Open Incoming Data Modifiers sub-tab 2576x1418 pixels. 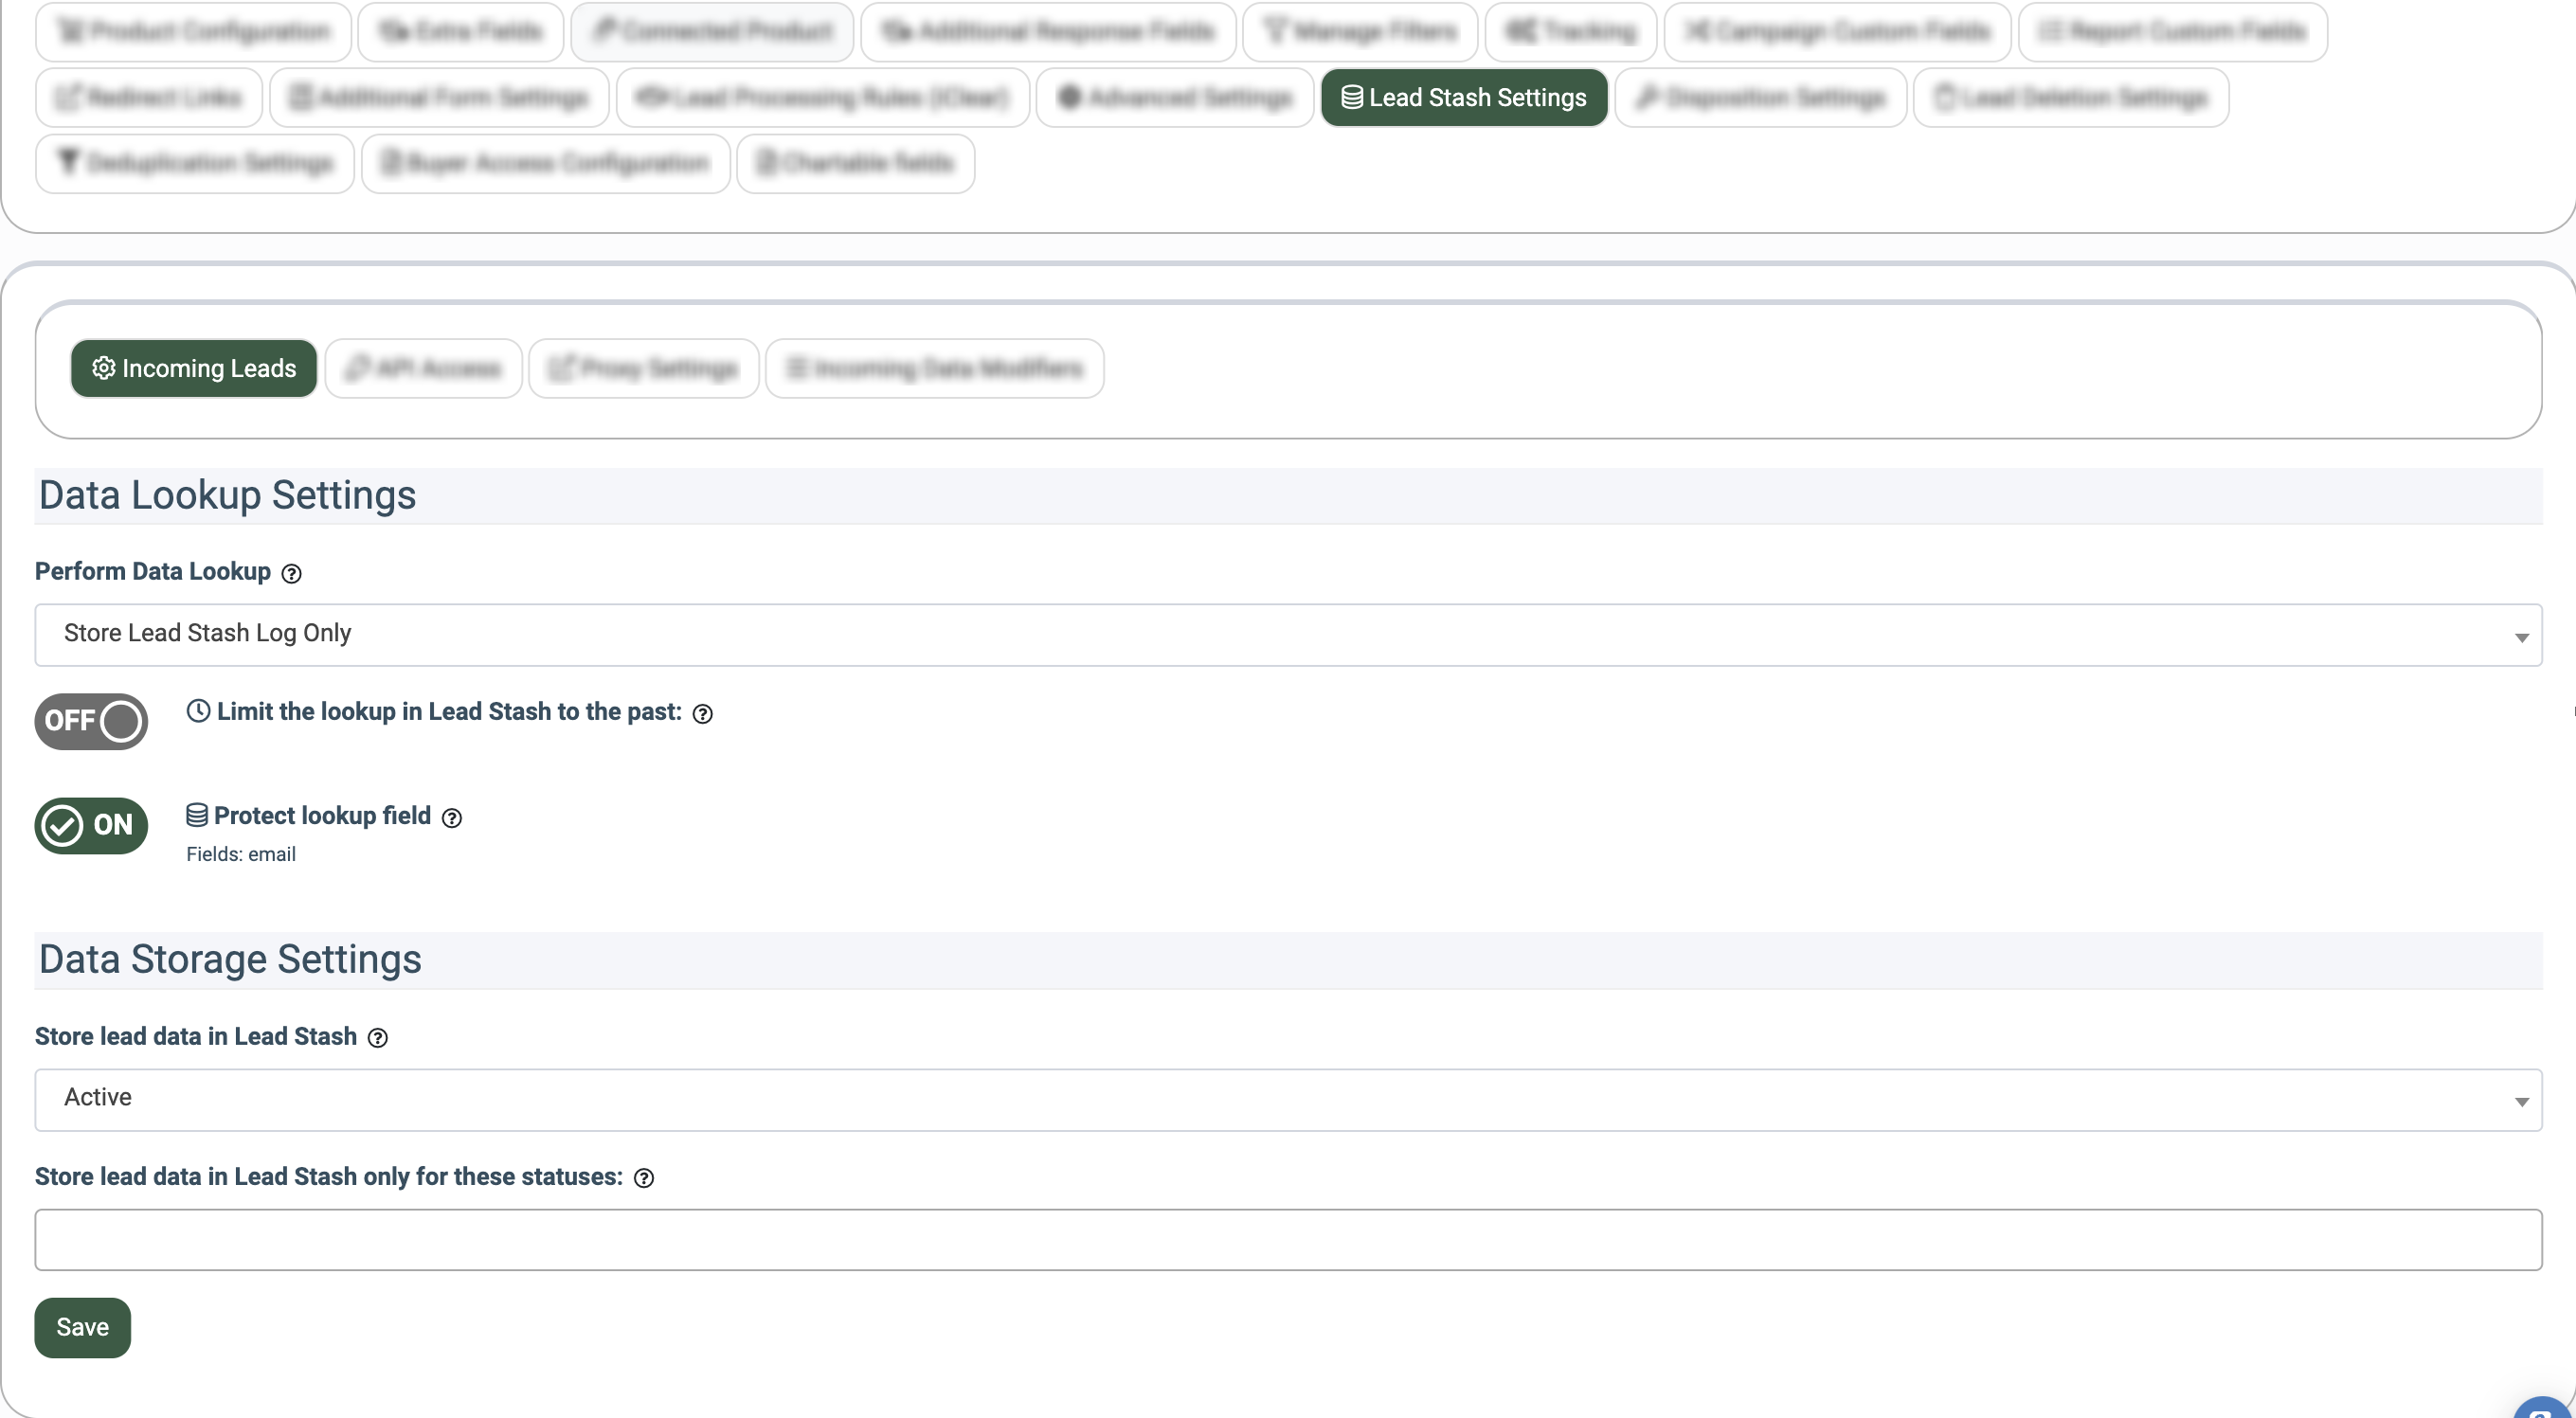point(934,369)
